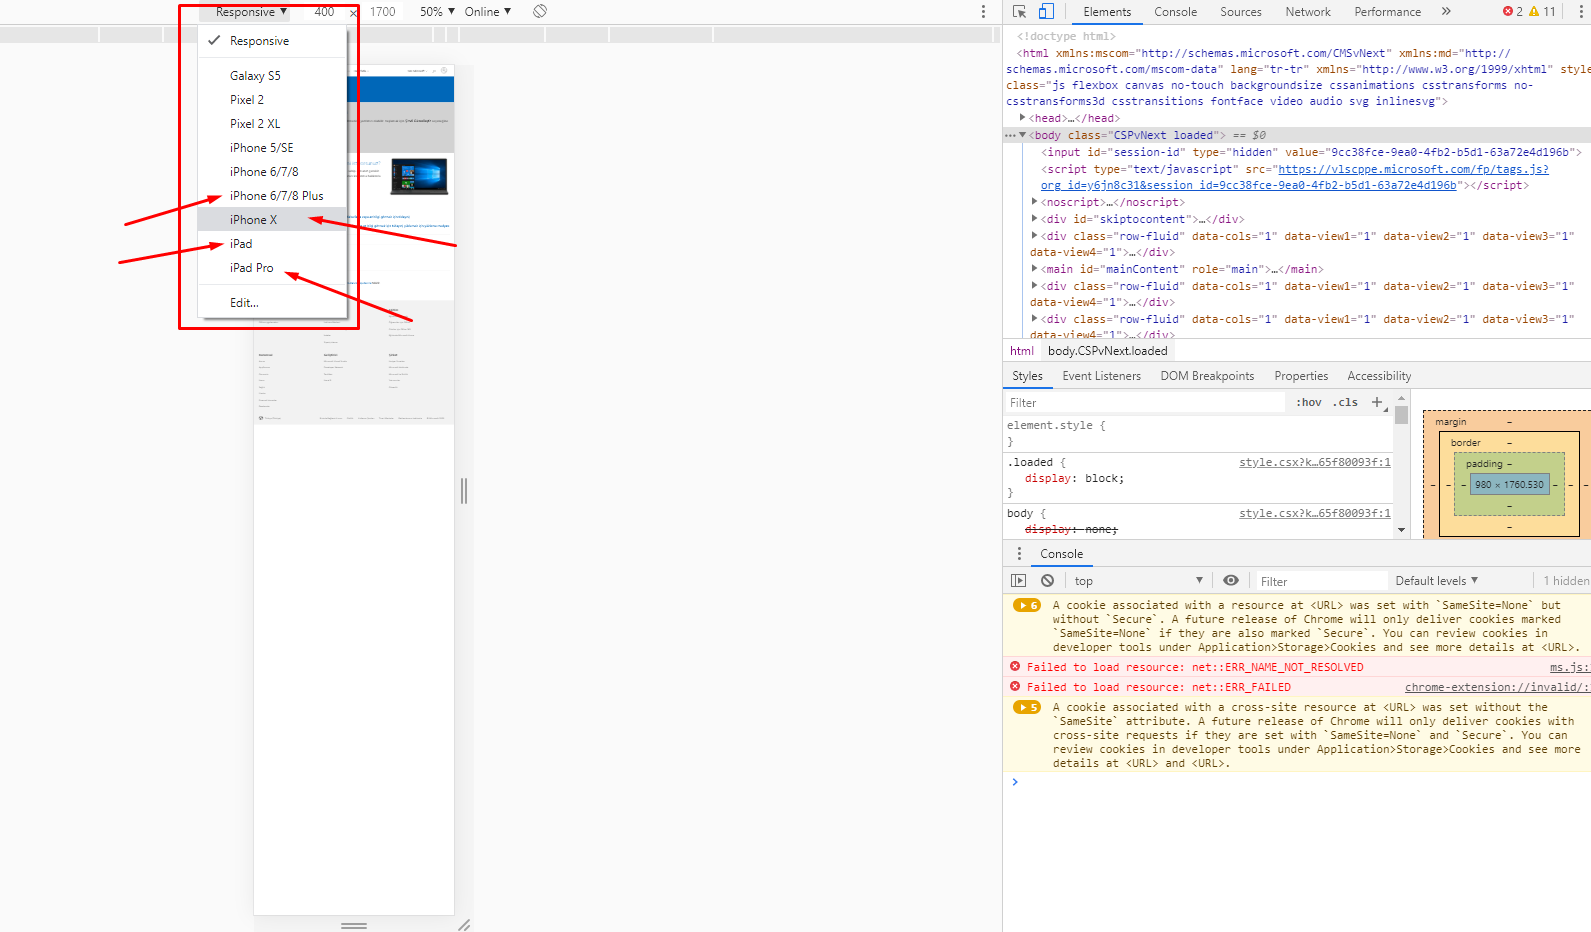Choose Galaxy S5 from the device list
The height and width of the screenshot is (932, 1591).
(272, 76)
